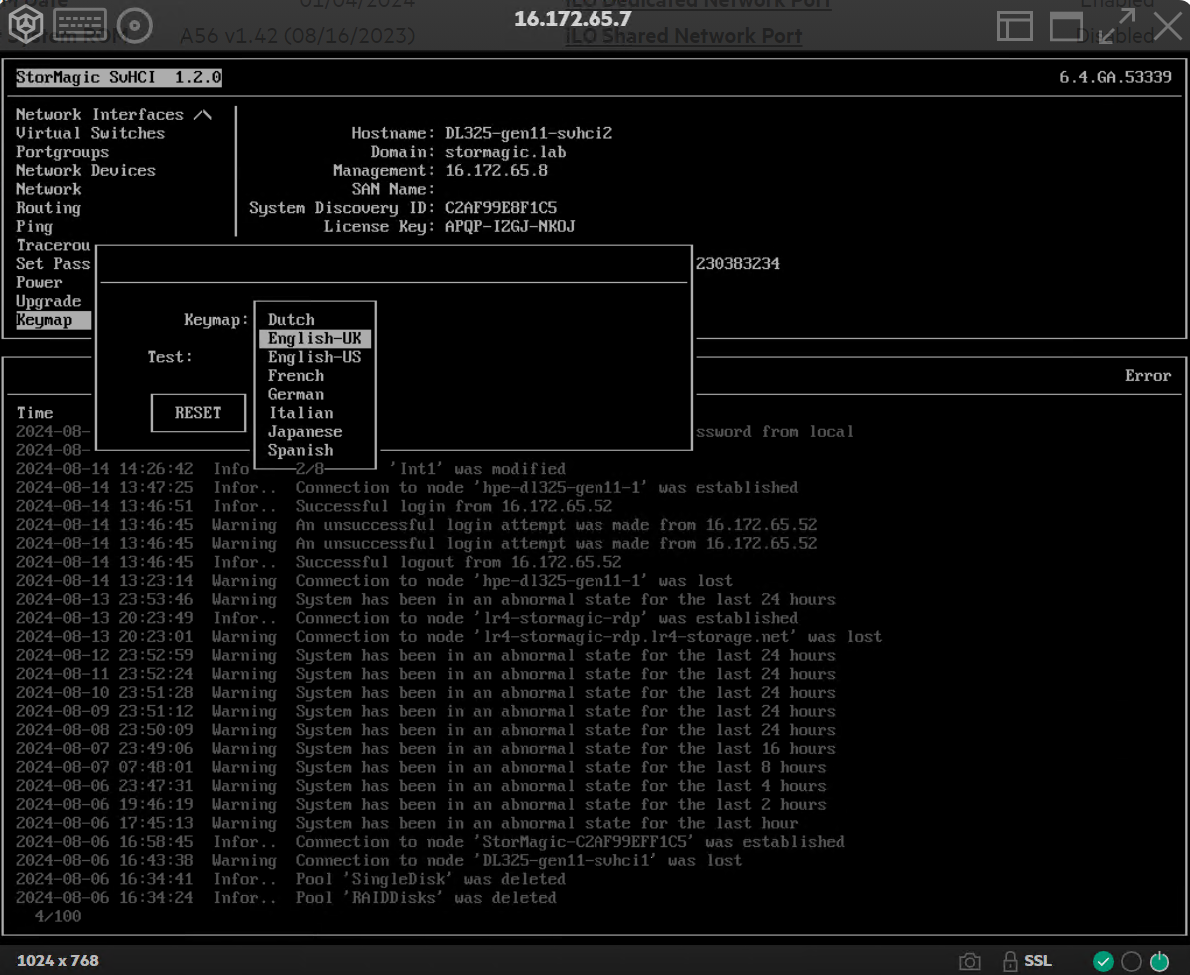1190x975 pixels.
Task: Open Network Devices menu entry
Action: click(86, 171)
